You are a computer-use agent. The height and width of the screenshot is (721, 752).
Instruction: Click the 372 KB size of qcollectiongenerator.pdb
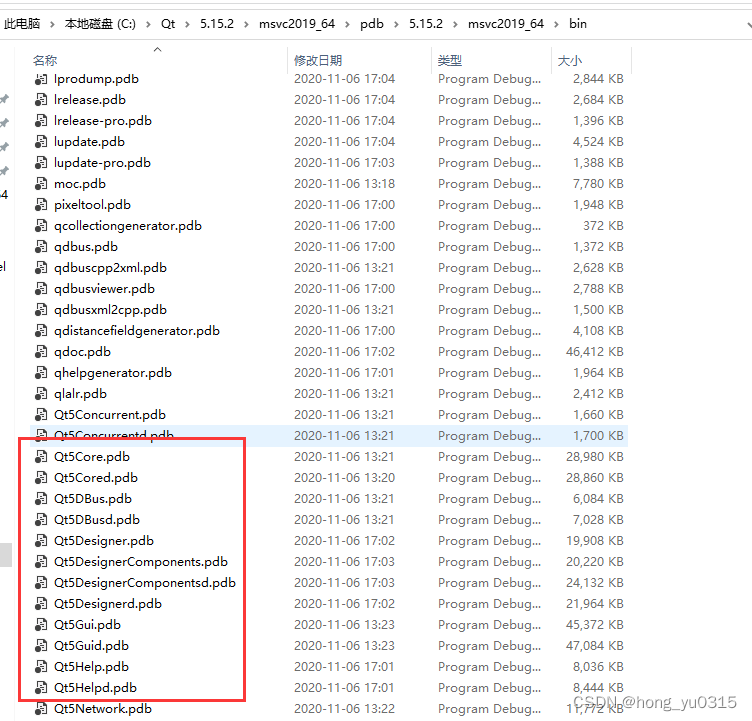603,226
